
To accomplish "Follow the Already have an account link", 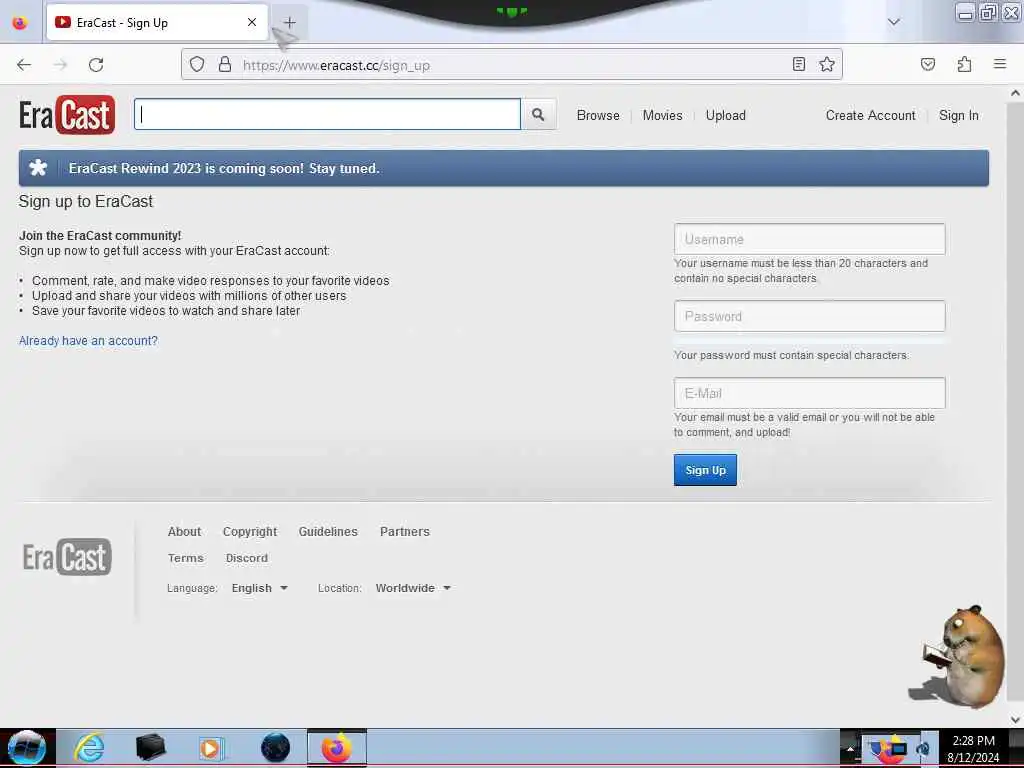I will [88, 341].
